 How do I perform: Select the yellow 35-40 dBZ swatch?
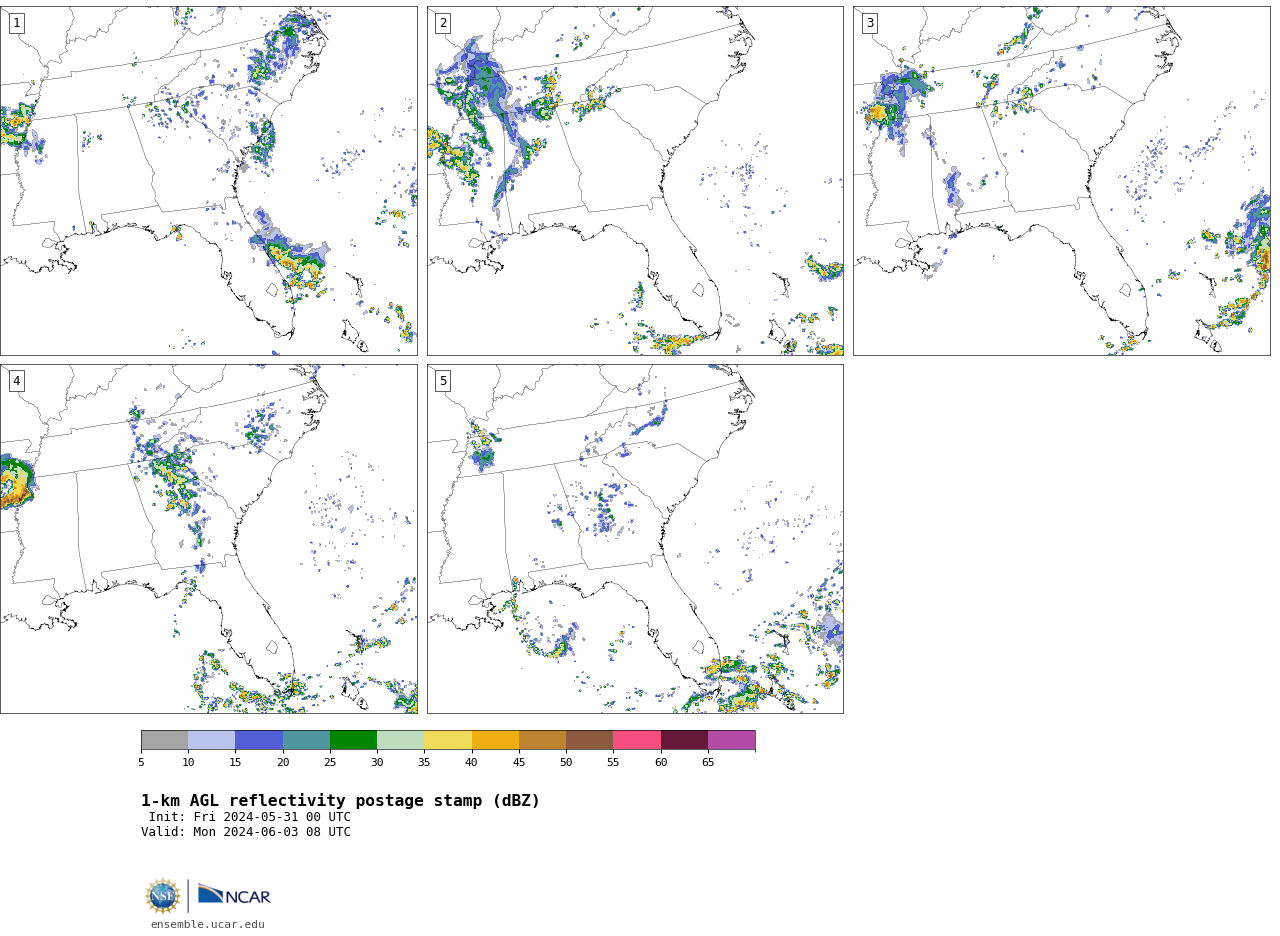pyautogui.click(x=448, y=740)
